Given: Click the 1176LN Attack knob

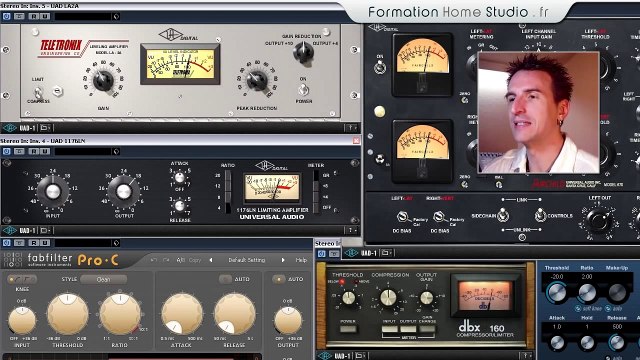Looking at the screenshot, I should [x=180, y=178].
